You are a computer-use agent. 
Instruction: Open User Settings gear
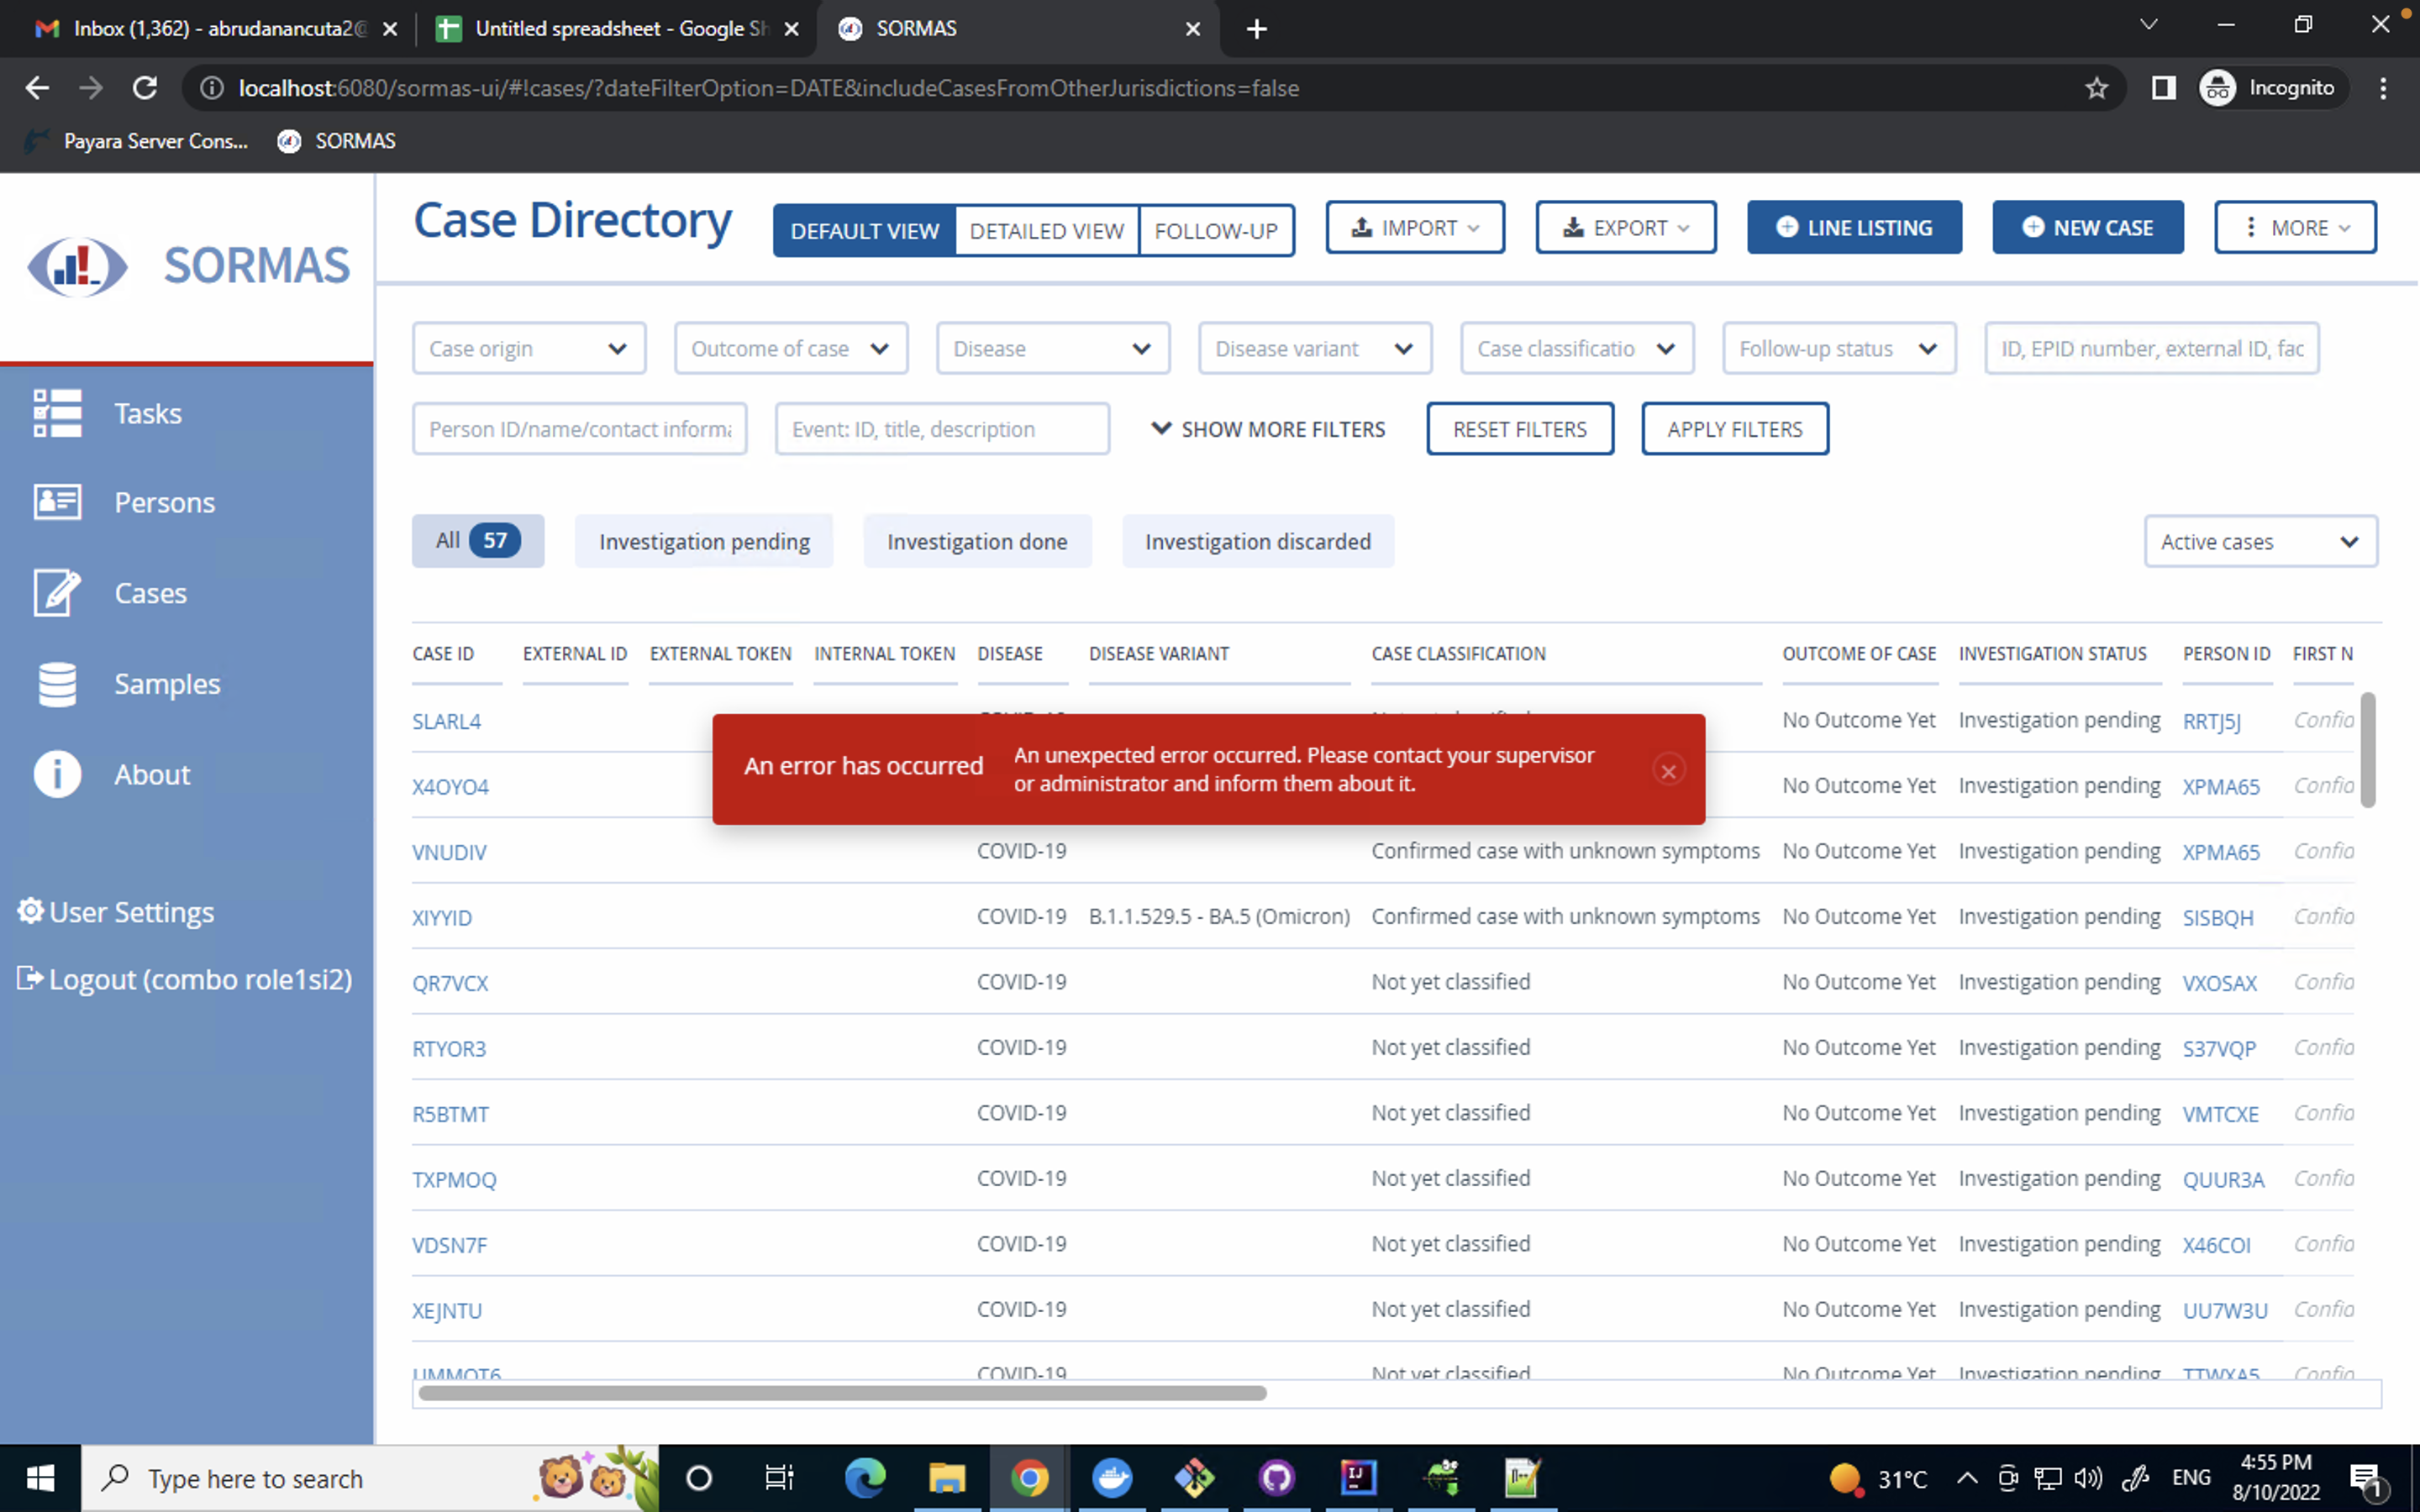[x=31, y=911]
